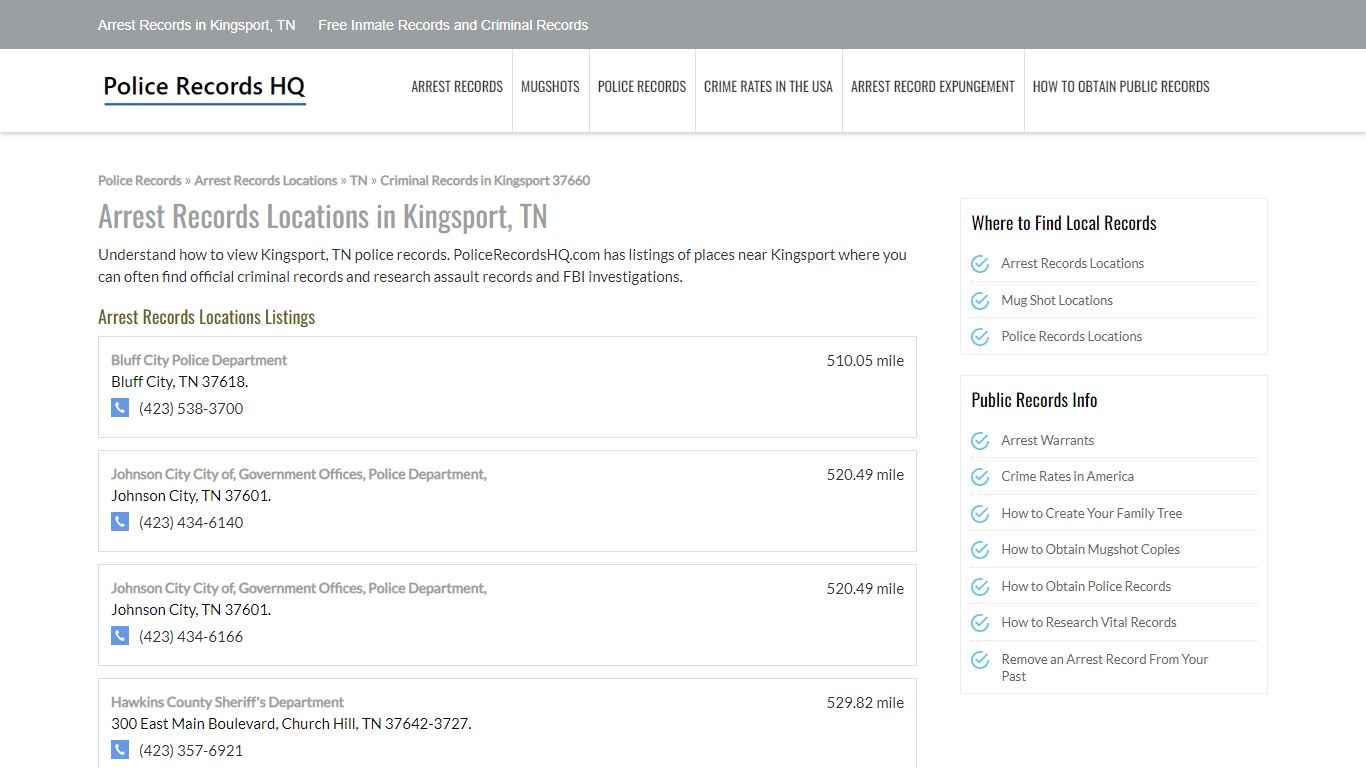Click phone number (423) 434-6140
Image resolution: width=1366 pixels, height=768 pixels.
191,522
